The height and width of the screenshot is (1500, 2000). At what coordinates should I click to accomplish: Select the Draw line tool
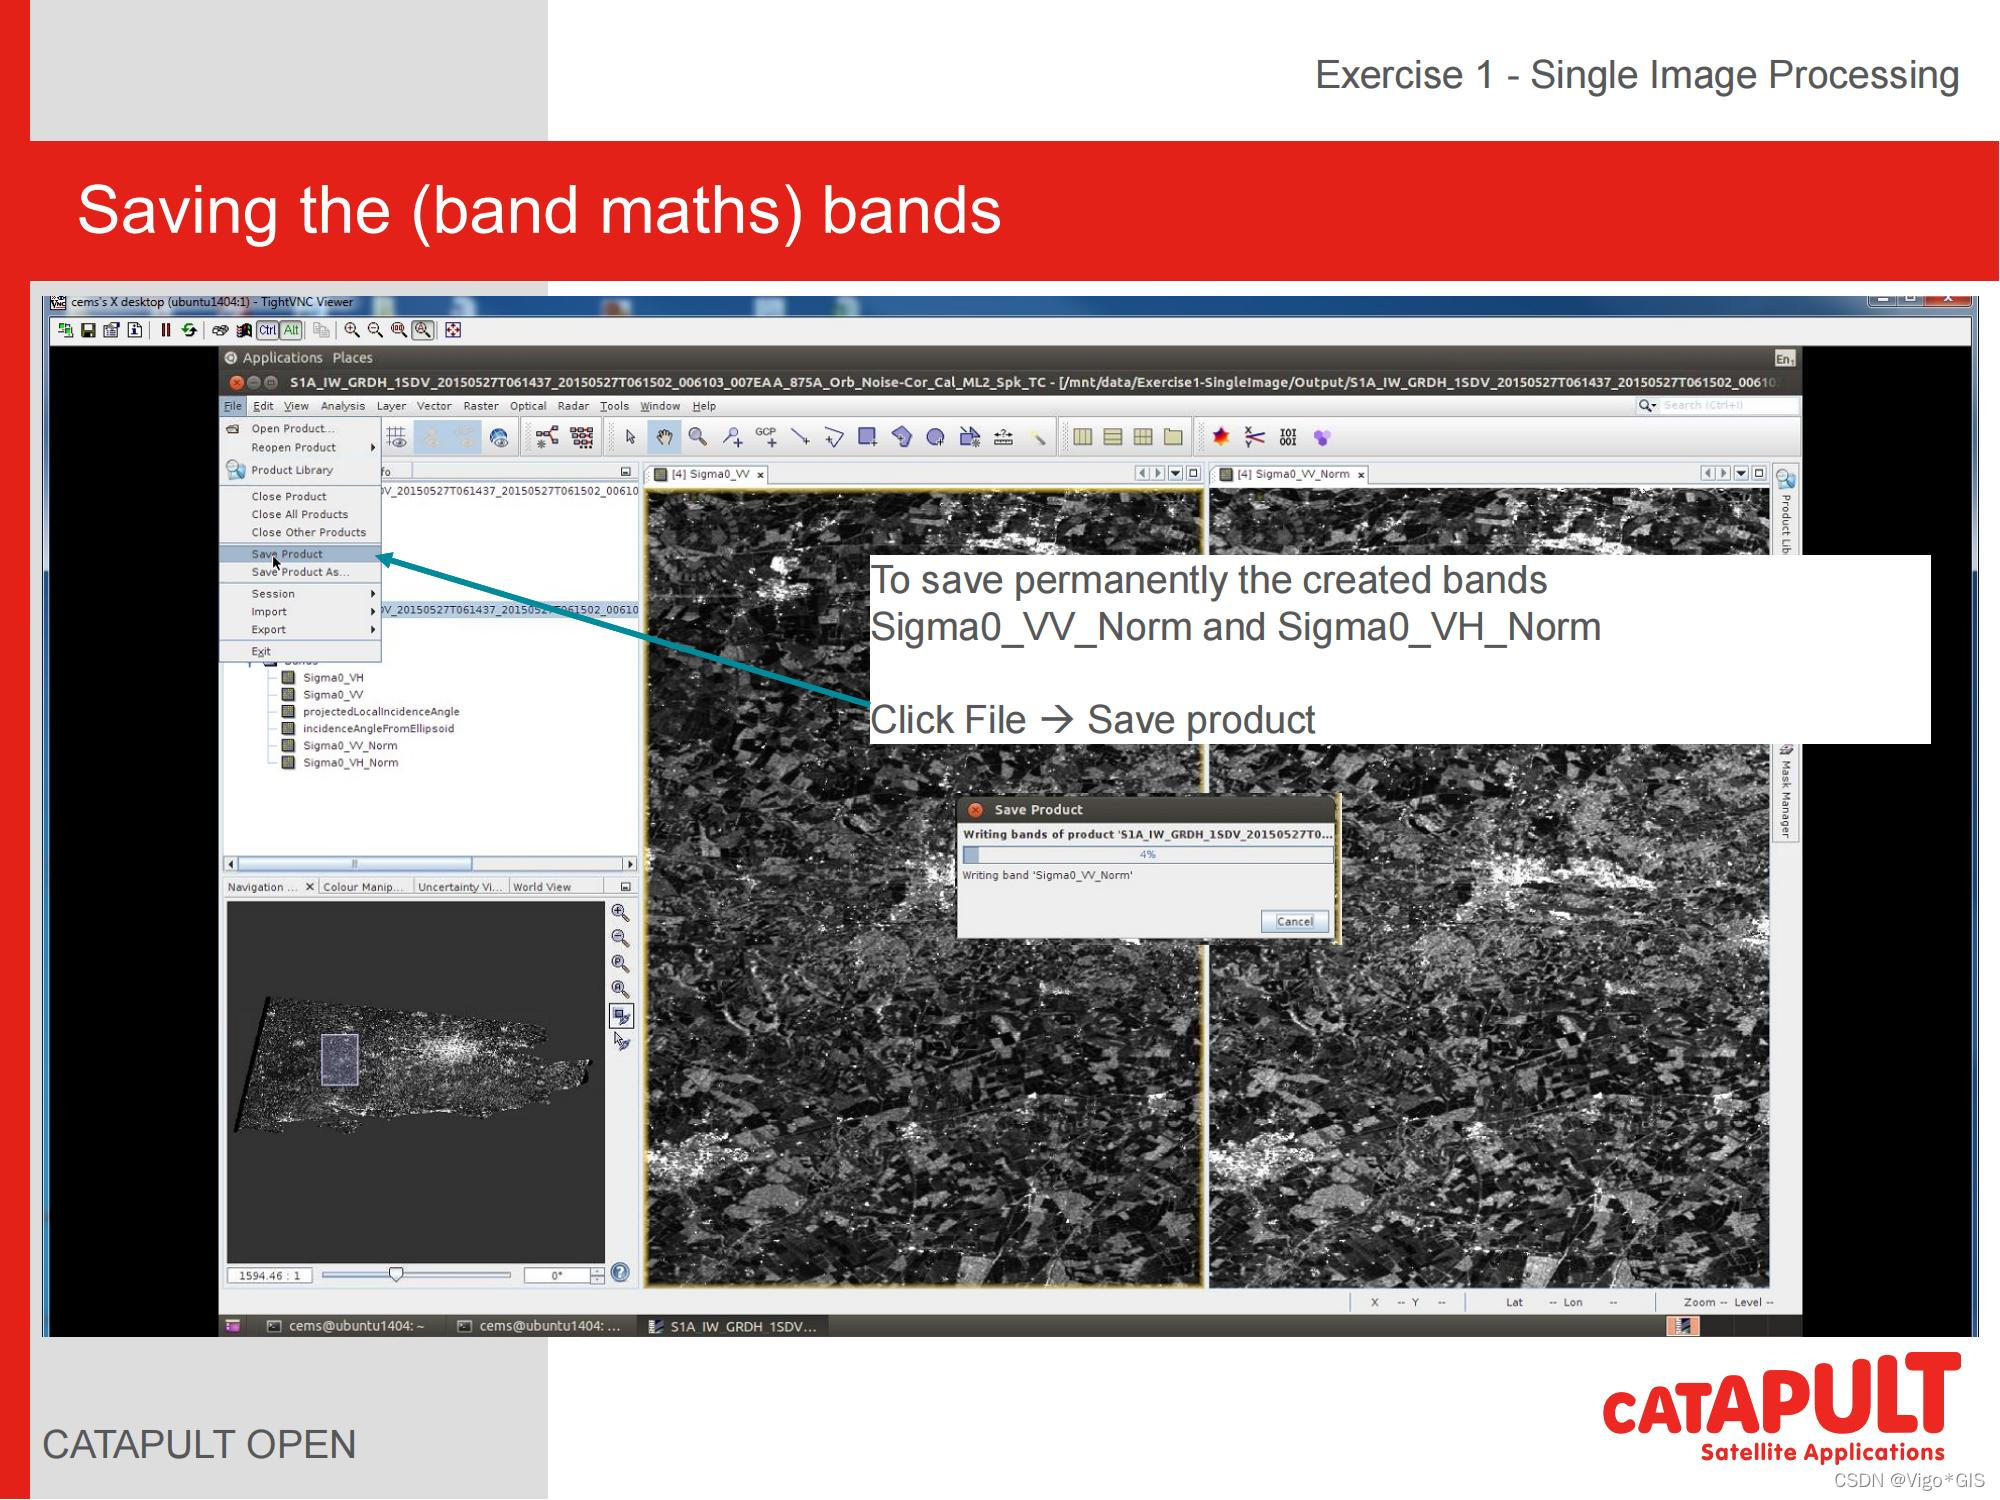coord(800,437)
